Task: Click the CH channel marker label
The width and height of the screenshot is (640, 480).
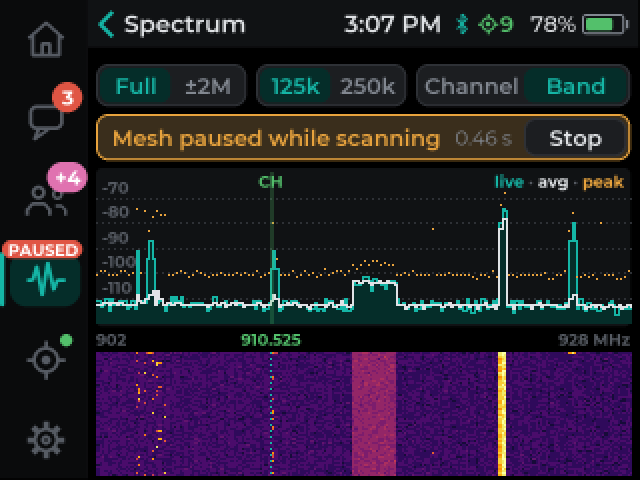Action: coord(271,182)
